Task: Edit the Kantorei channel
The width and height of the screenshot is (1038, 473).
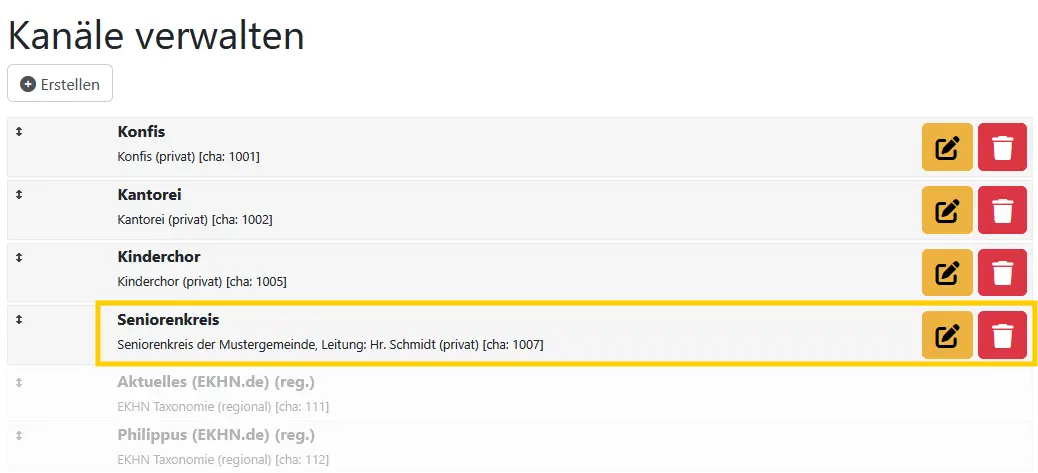Action: point(947,211)
